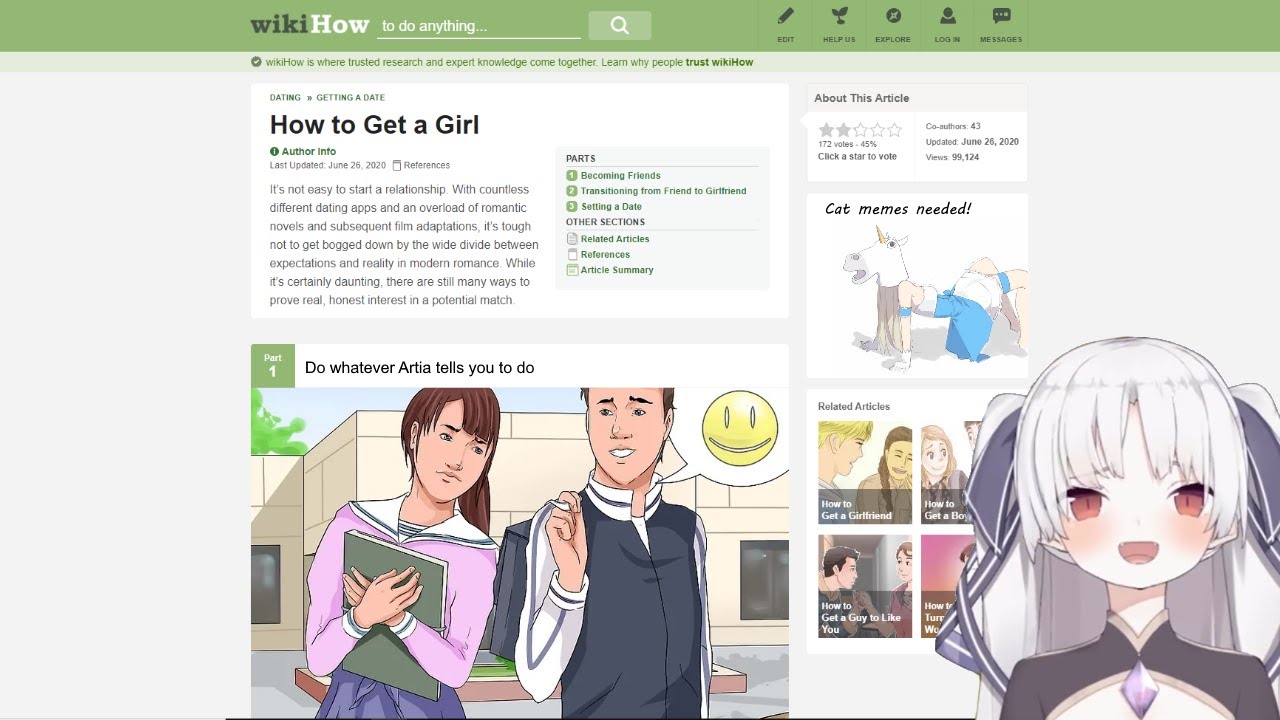1280x720 pixels.
Task: Click the 'Updated: June 26, 2020' sidebar text
Action: (x=972, y=142)
